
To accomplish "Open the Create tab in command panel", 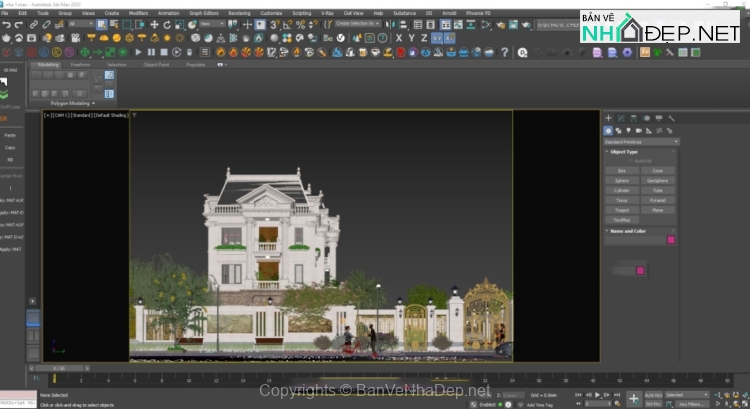I will point(608,118).
